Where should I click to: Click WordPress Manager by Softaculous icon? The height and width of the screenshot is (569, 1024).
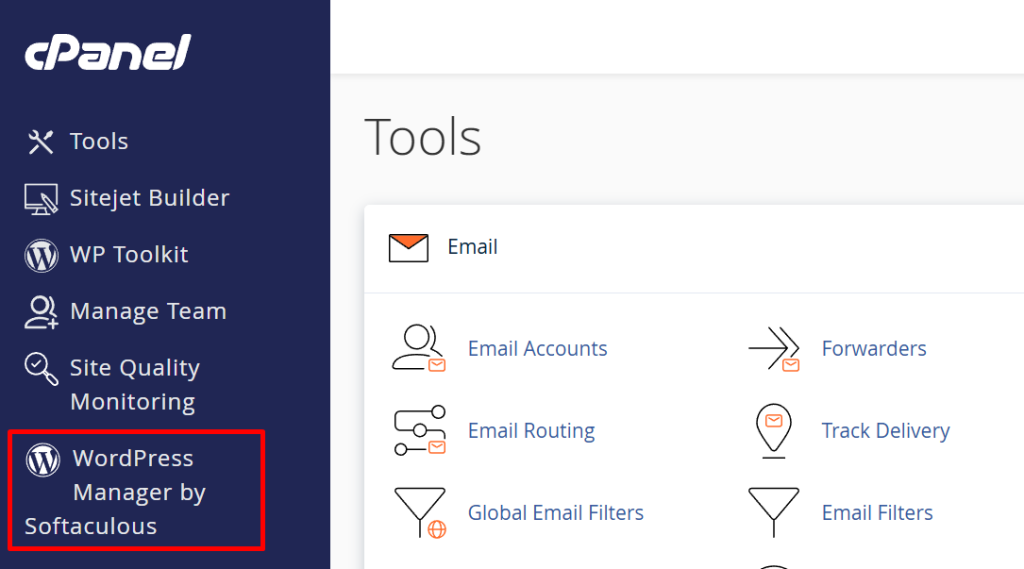click(x=43, y=460)
